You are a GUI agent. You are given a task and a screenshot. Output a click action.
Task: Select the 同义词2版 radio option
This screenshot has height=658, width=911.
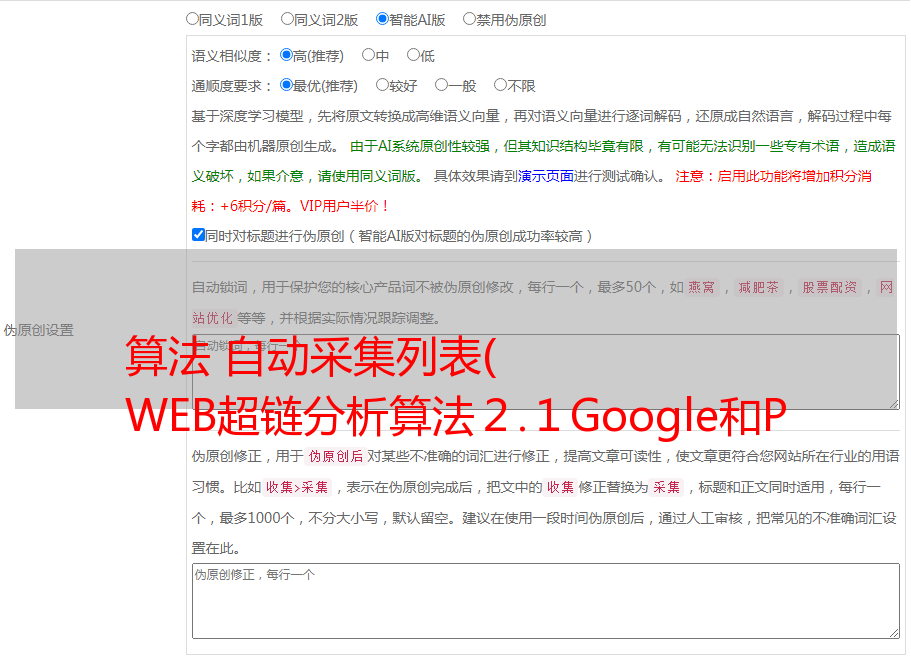point(287,19)
